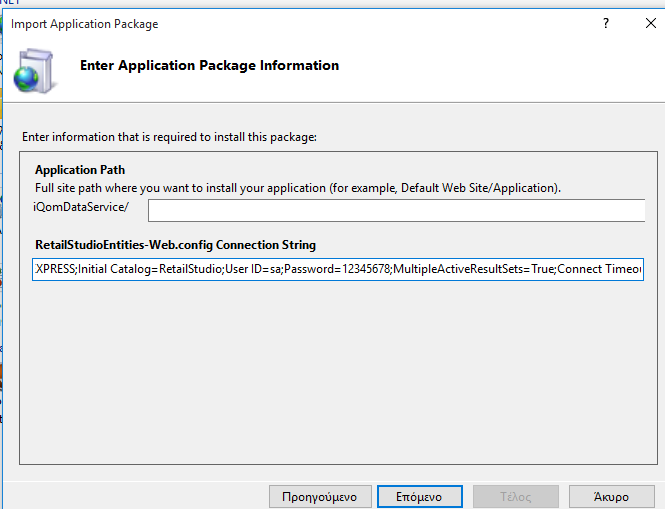Click the RetailStudioEntities-Web.config Connection String label

click(175, 245)
